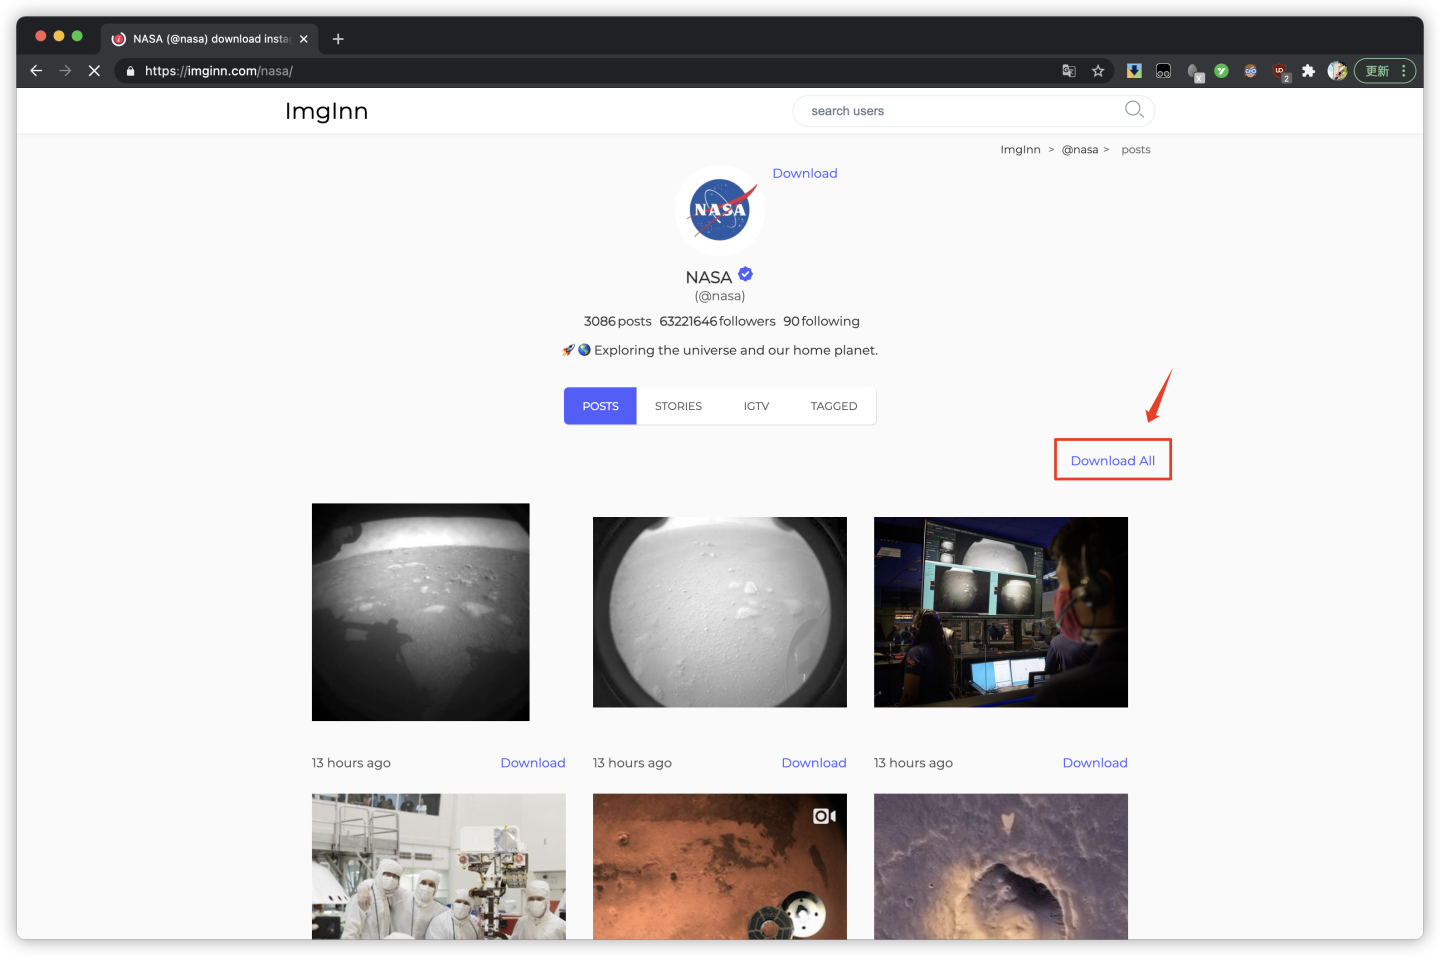Screen dimensions: 1440x956
Task: Click the 3086 posts count
Action: click(618, 321)
